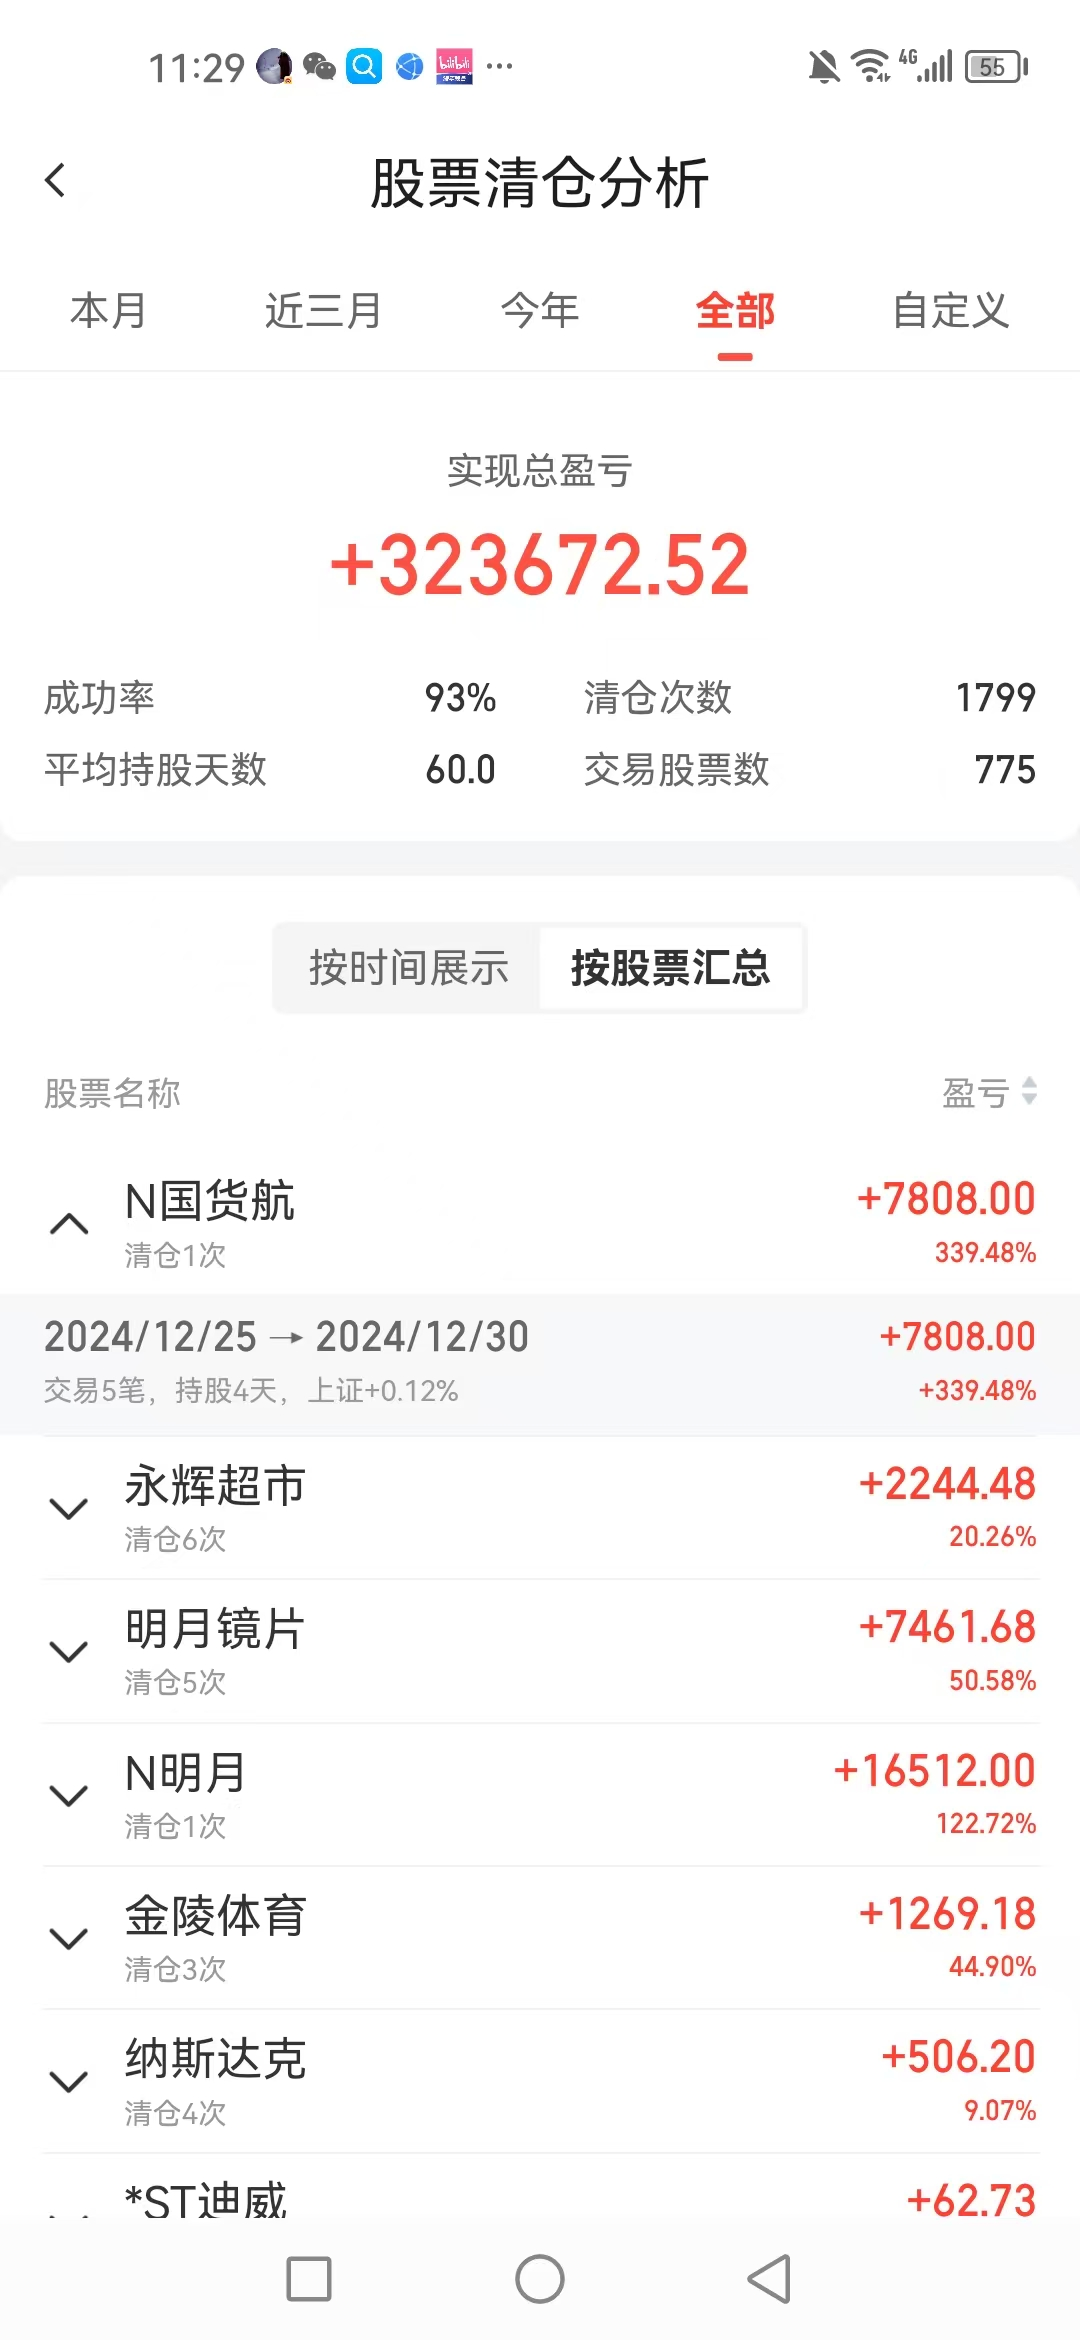Screen dimensions: 1080x2340
Task: Tap the back arrow in header
Action: [56, 181]
